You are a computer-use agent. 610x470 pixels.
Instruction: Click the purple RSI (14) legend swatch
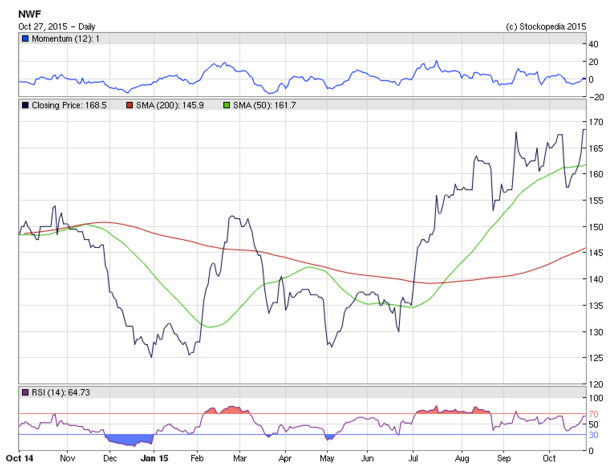point(25,393)
